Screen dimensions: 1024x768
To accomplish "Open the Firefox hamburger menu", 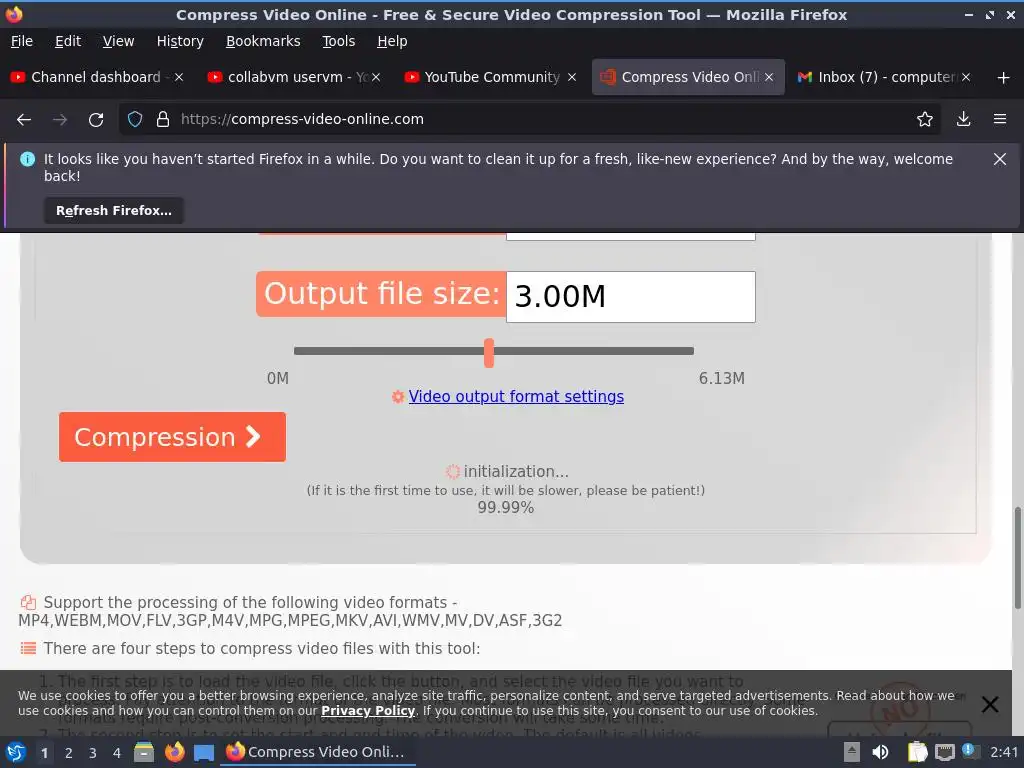I will click(999, 120).
